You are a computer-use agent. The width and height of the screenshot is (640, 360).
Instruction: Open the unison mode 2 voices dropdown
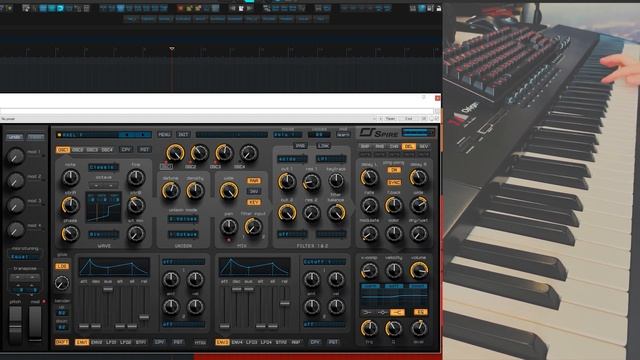click(x=183, y=219)
